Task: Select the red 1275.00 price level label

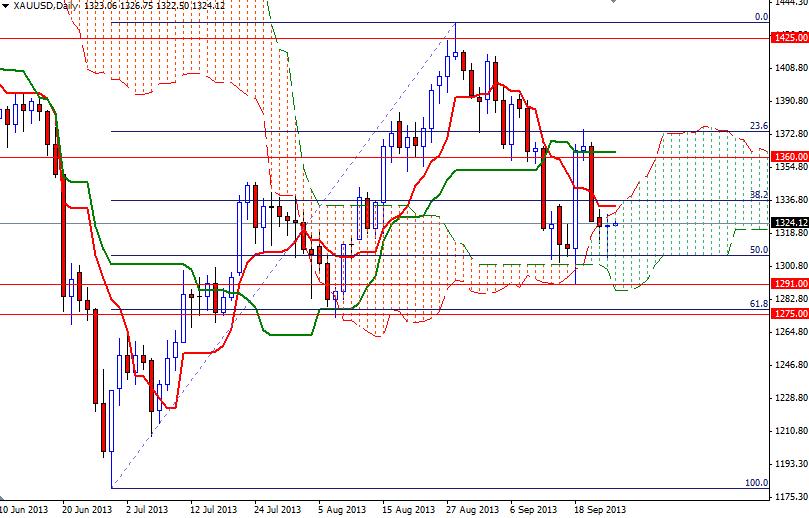Action: (789, 313)
